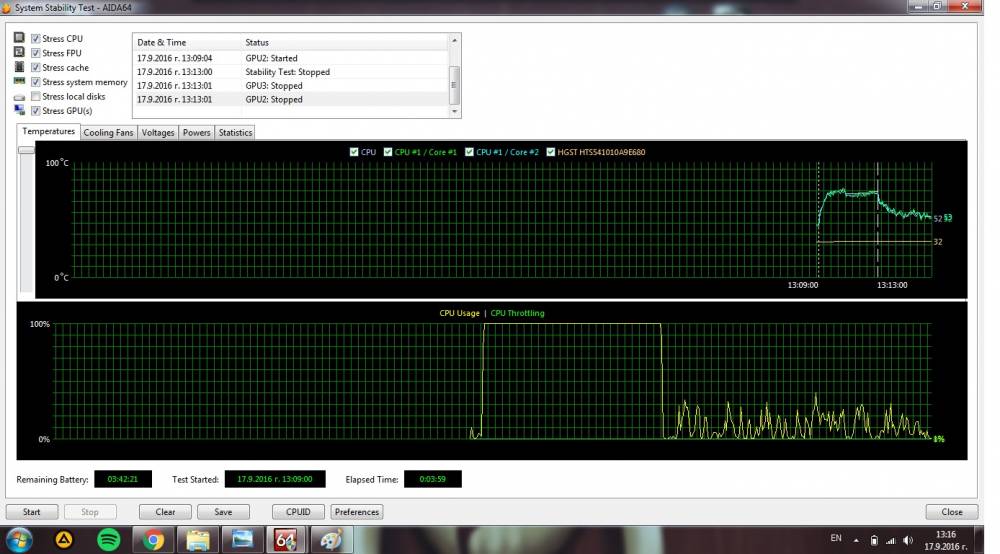Click the temperature graph vertical slider handle

(x=26, y=150)
